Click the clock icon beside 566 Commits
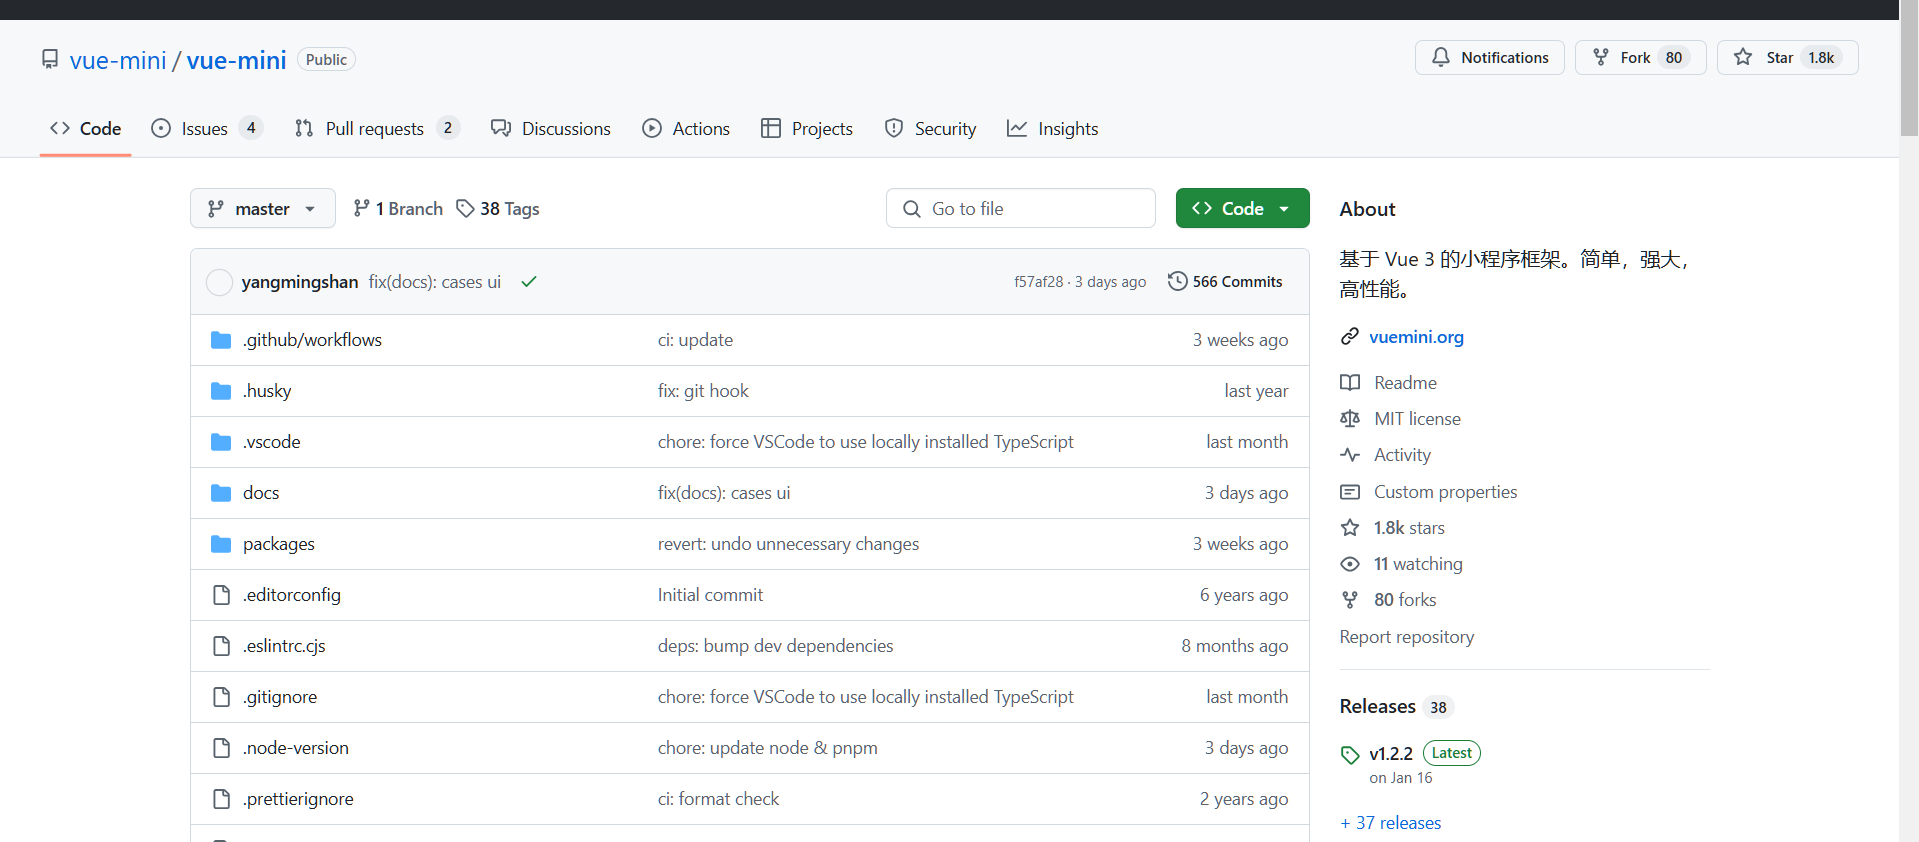The width and height of the screenshot is (1919, 842). [x=1178, y=281]
